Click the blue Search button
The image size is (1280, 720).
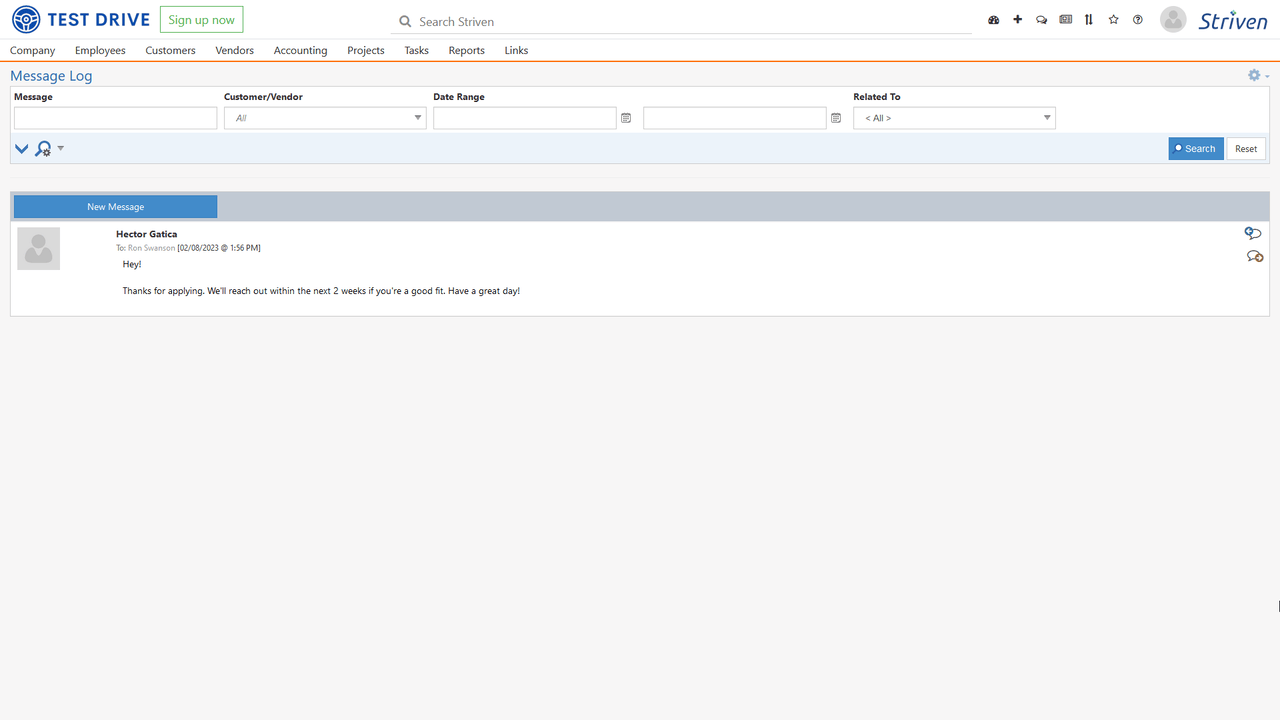click(1195, 149)
